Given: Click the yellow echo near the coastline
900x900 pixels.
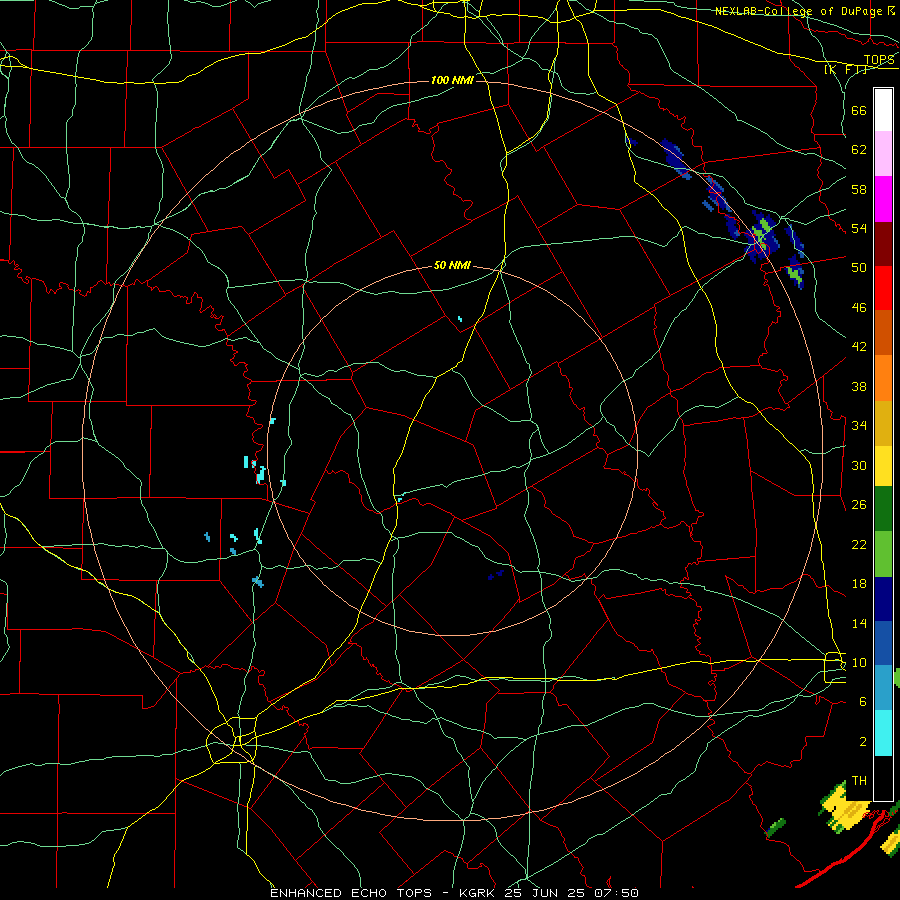Looking at the screenshot, I should point(844,808).
